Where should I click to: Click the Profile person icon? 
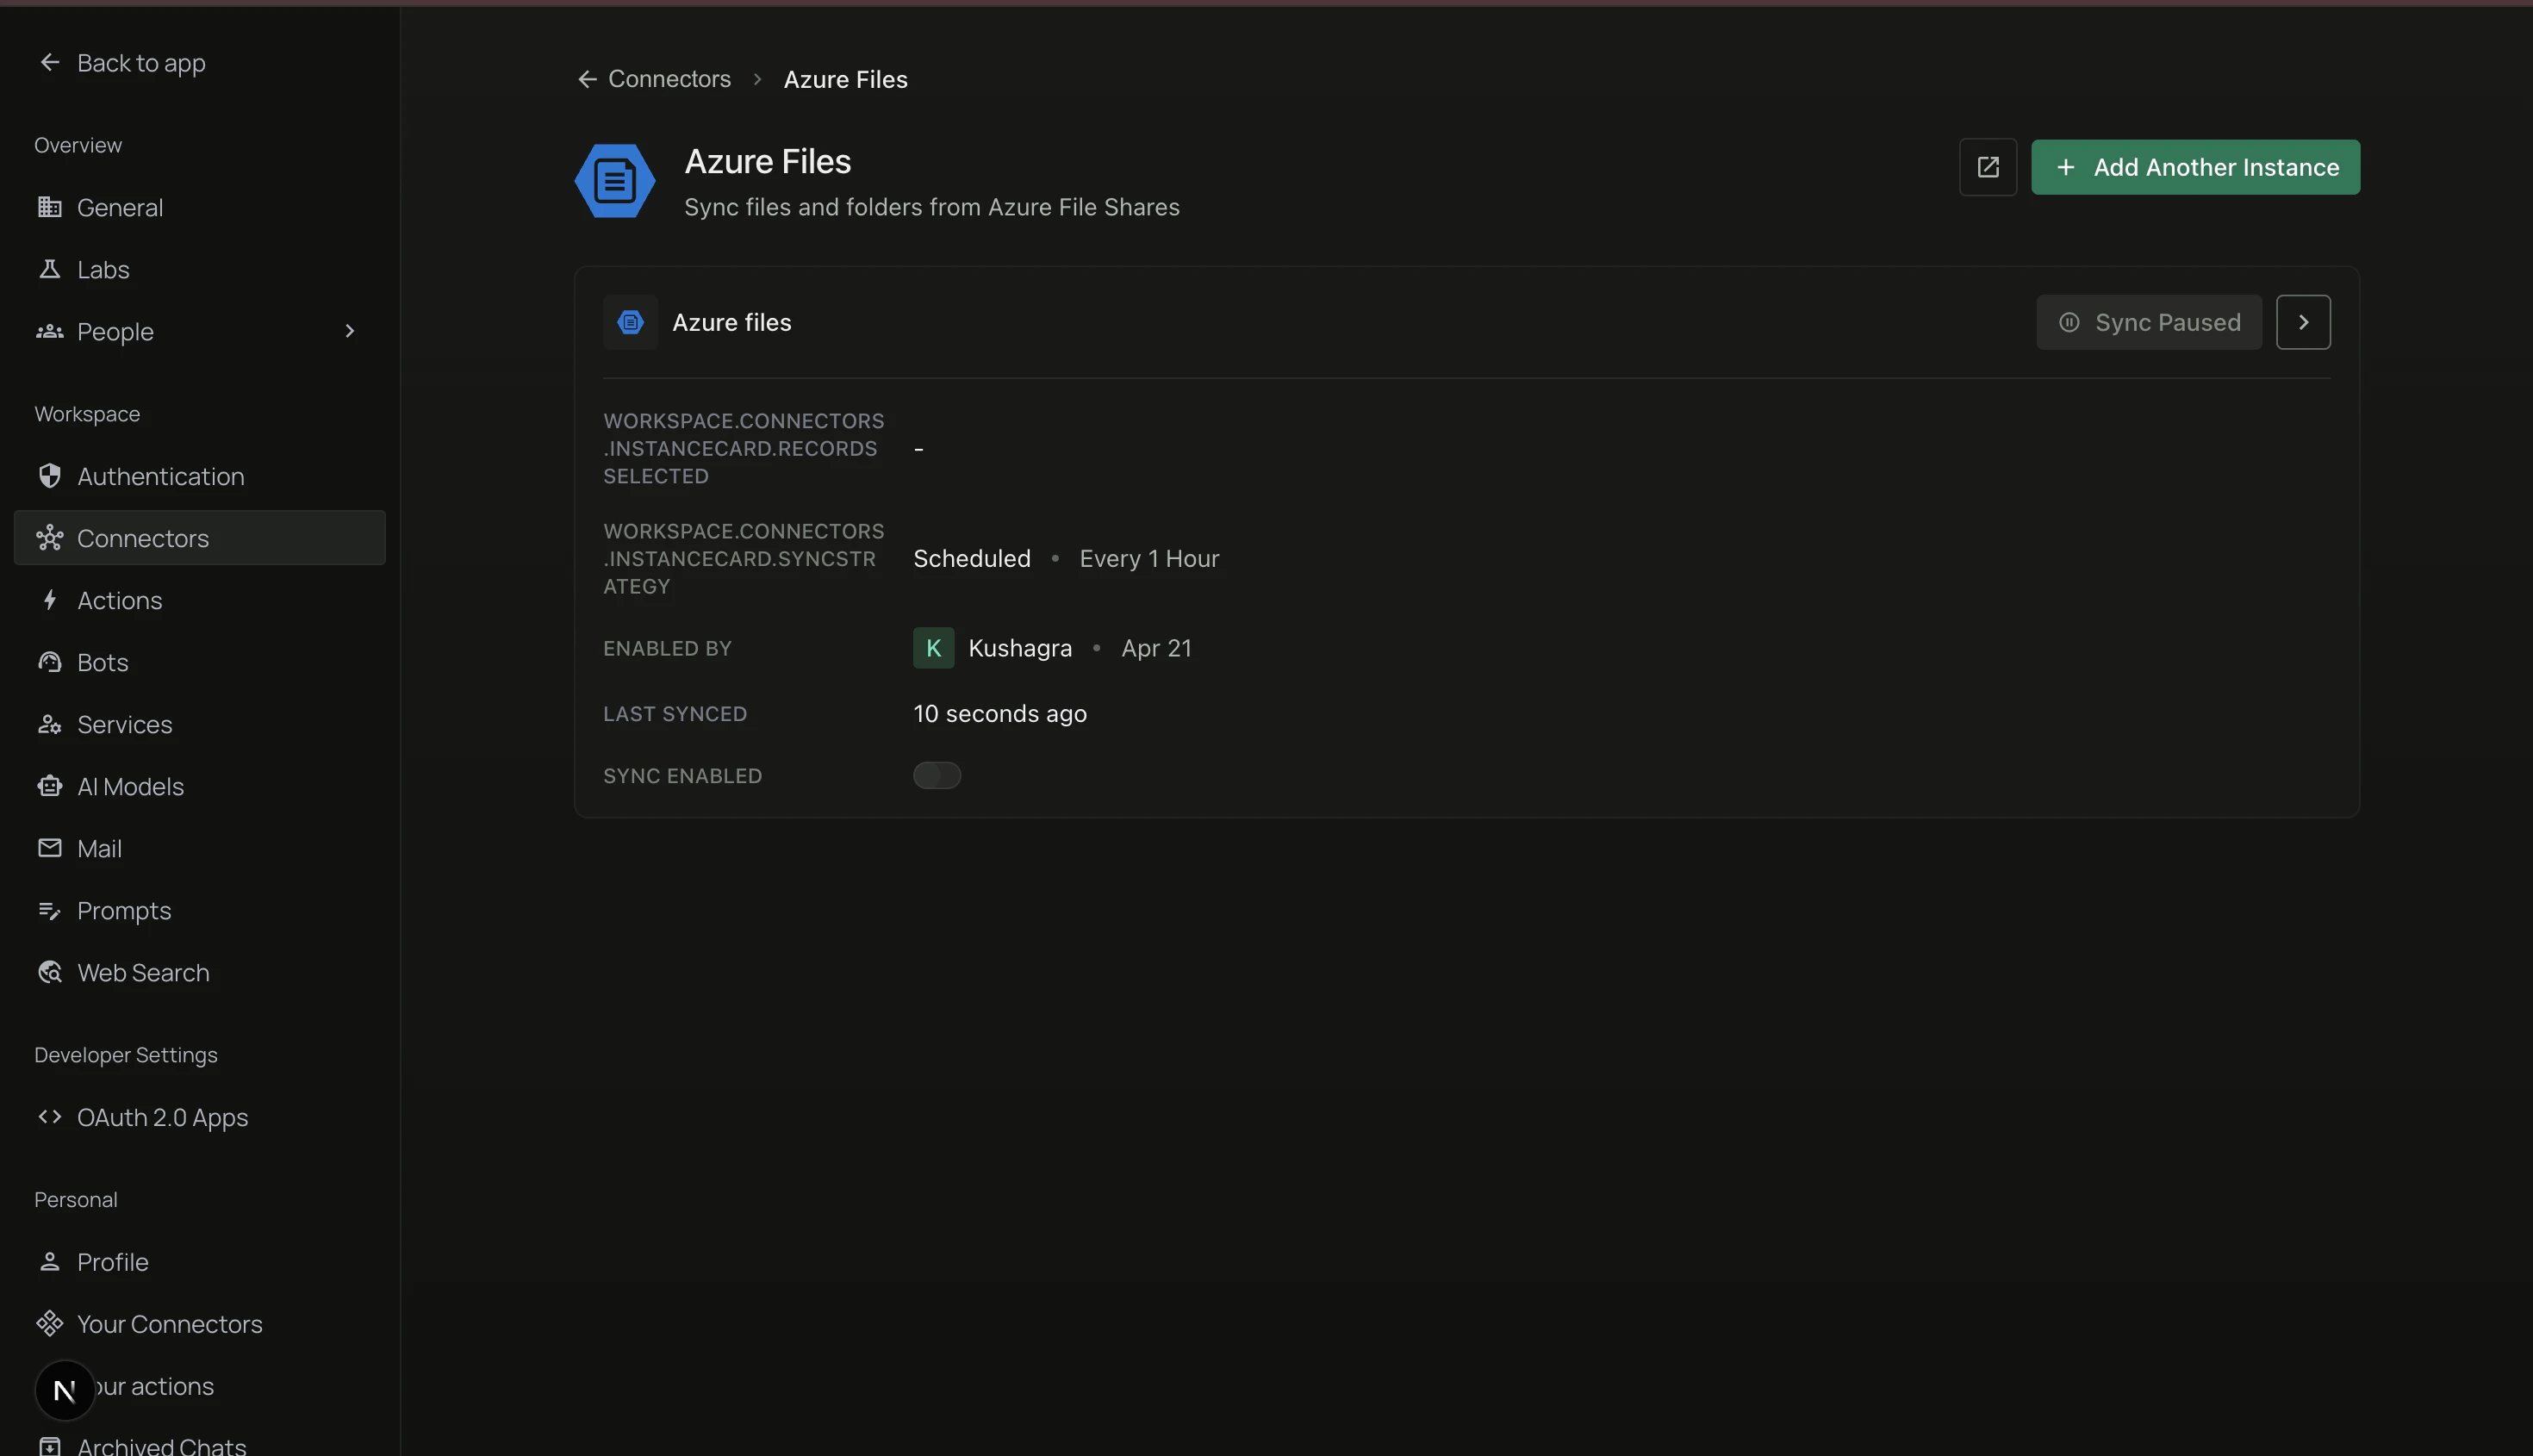point(50,1262)
